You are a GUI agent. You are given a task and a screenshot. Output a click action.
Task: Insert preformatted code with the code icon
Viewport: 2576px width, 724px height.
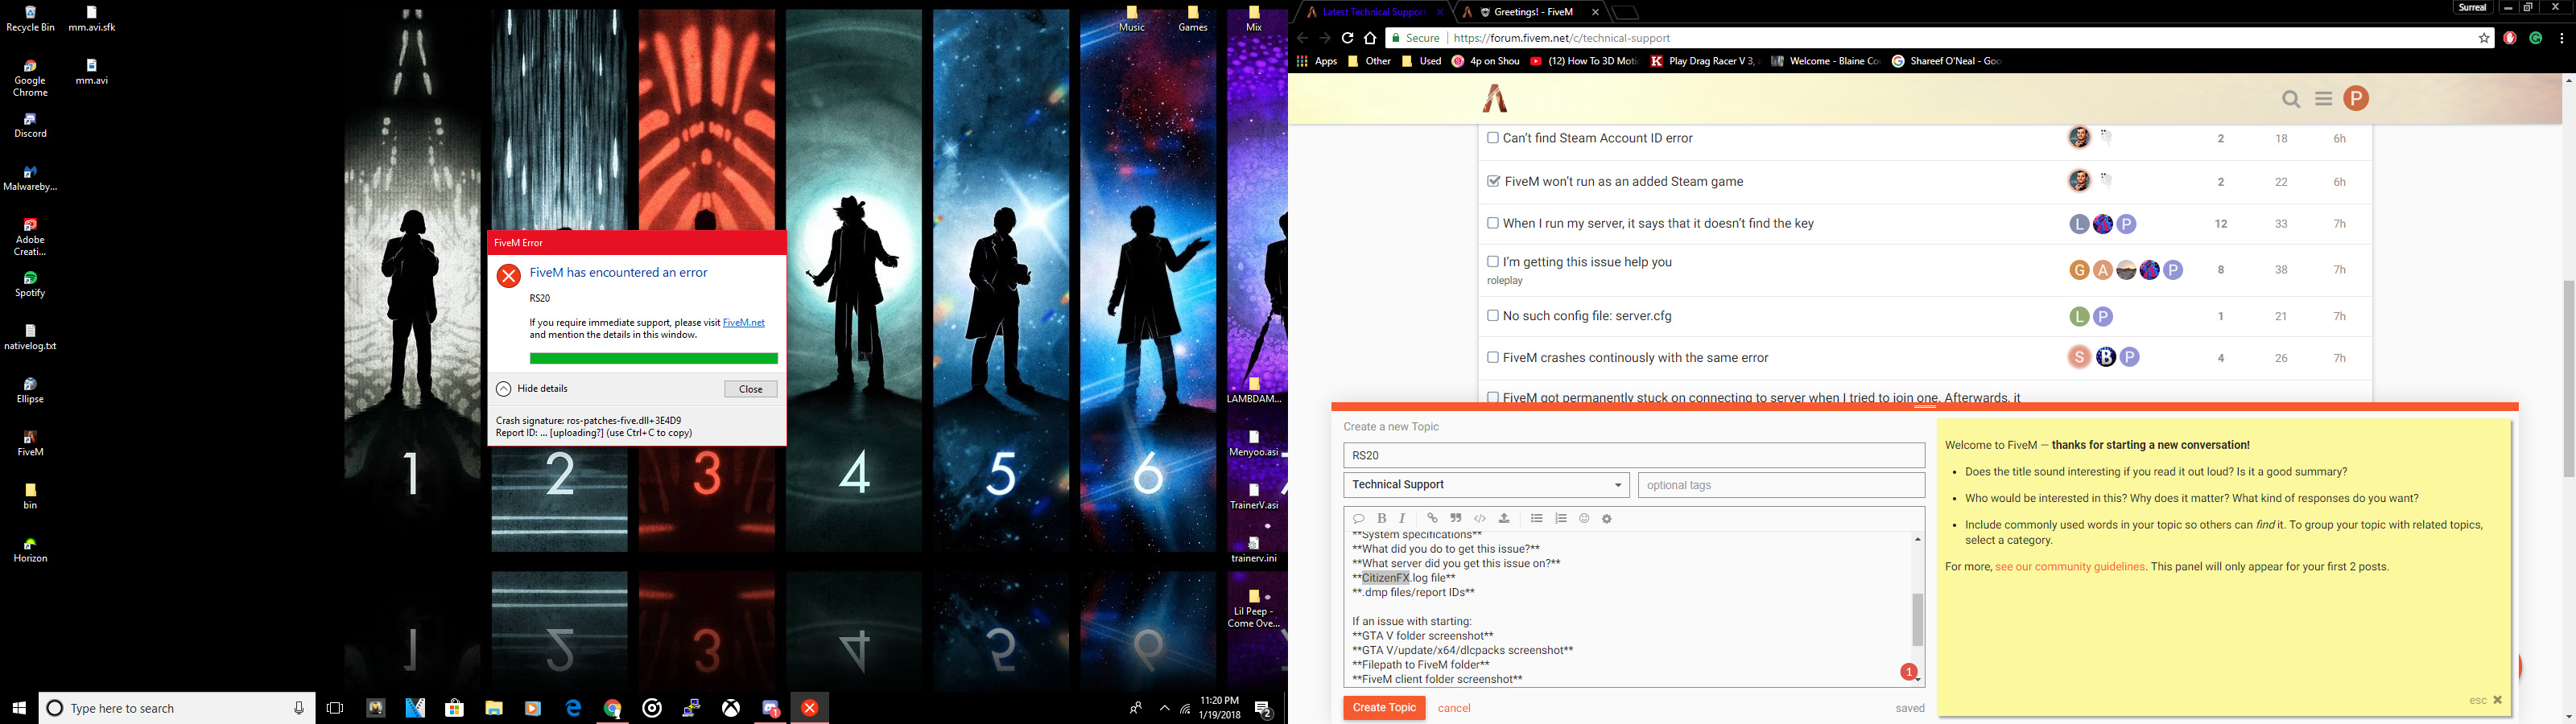(1480, 518)
